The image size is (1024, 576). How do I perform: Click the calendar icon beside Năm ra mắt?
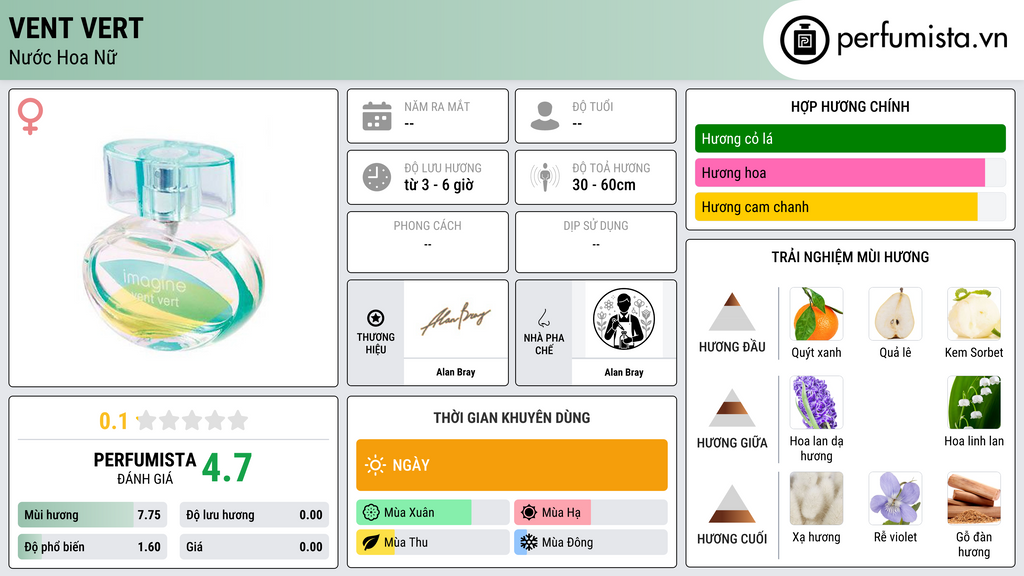[x=377, y=116]
